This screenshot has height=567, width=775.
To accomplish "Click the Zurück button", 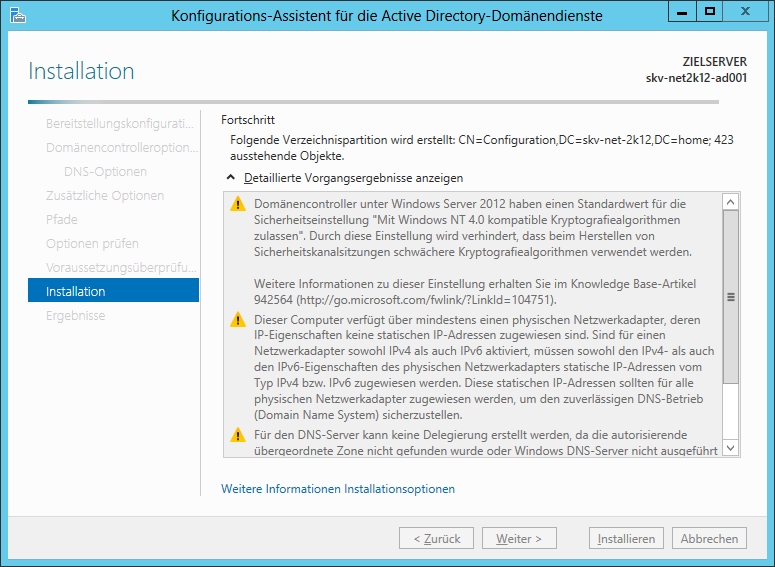I will (x=436, y=538).
